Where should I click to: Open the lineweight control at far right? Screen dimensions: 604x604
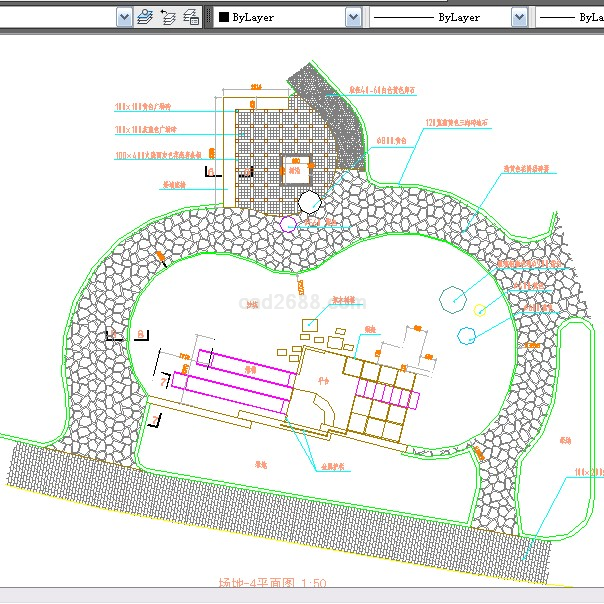tap(570, 17)
